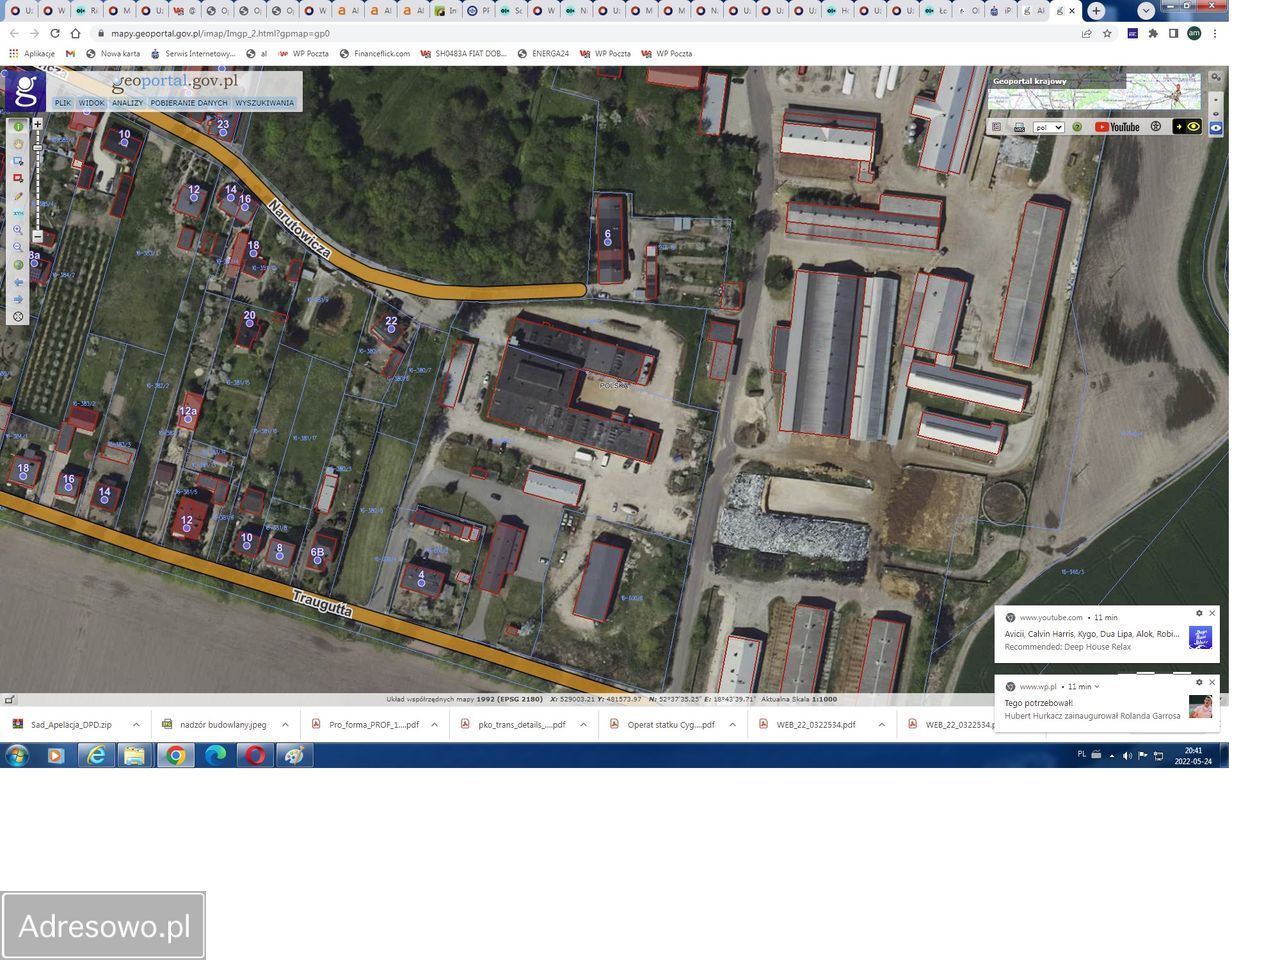Activate the hand pan tool
1280x960 pixels.
coord(18,144)
